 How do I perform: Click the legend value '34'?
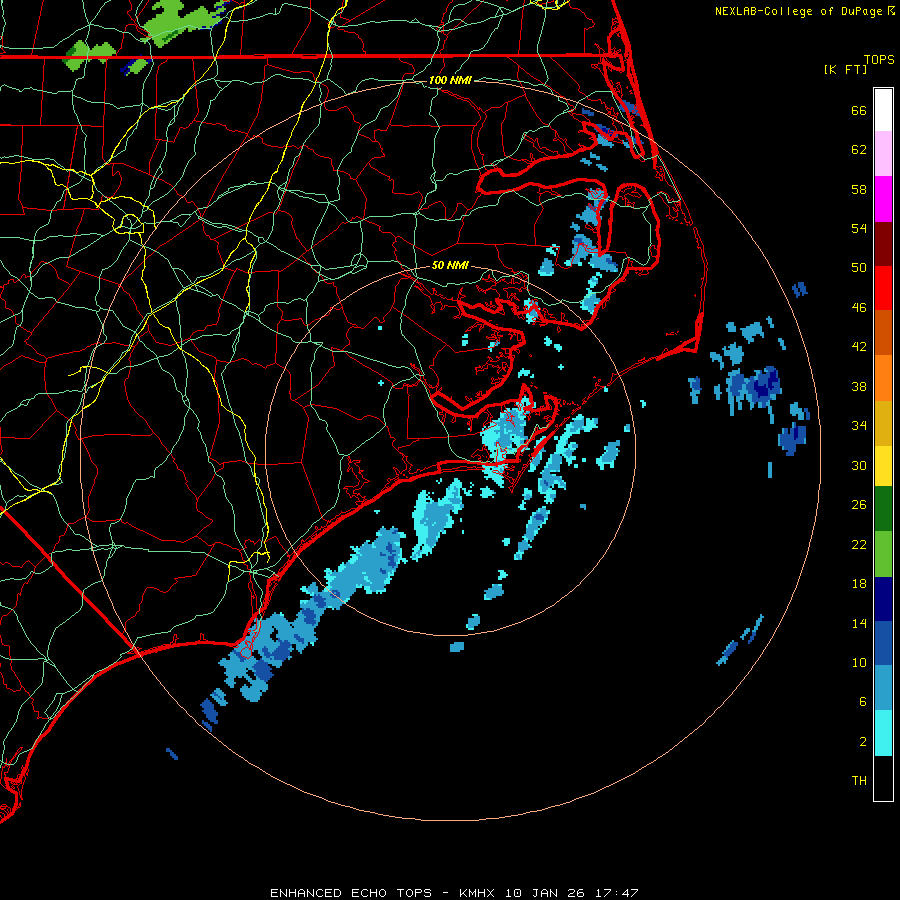859,426
